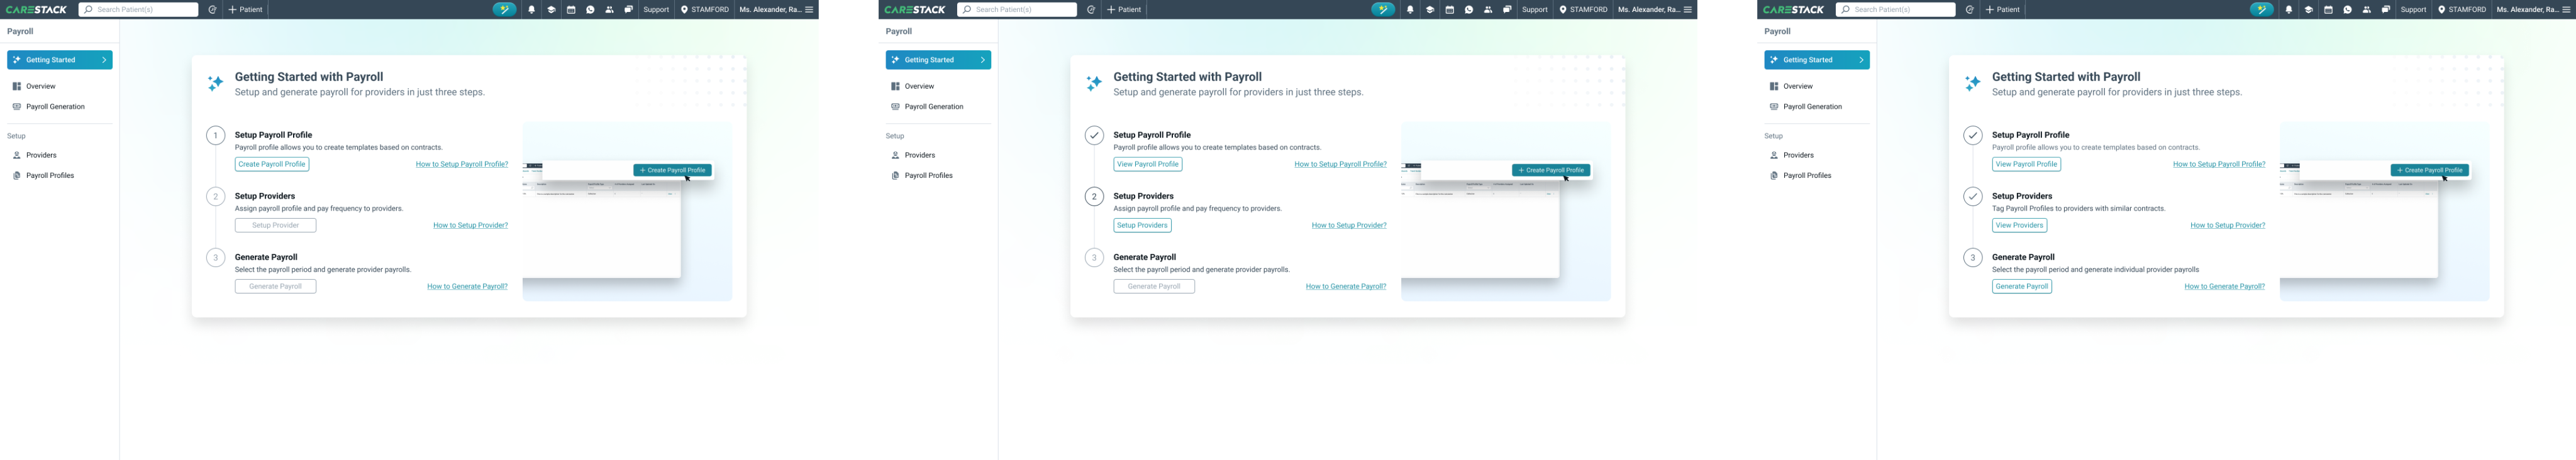Click the Setup Providers button in middle screen
The image size is (2576, 460).
[x=1142, y=225]
